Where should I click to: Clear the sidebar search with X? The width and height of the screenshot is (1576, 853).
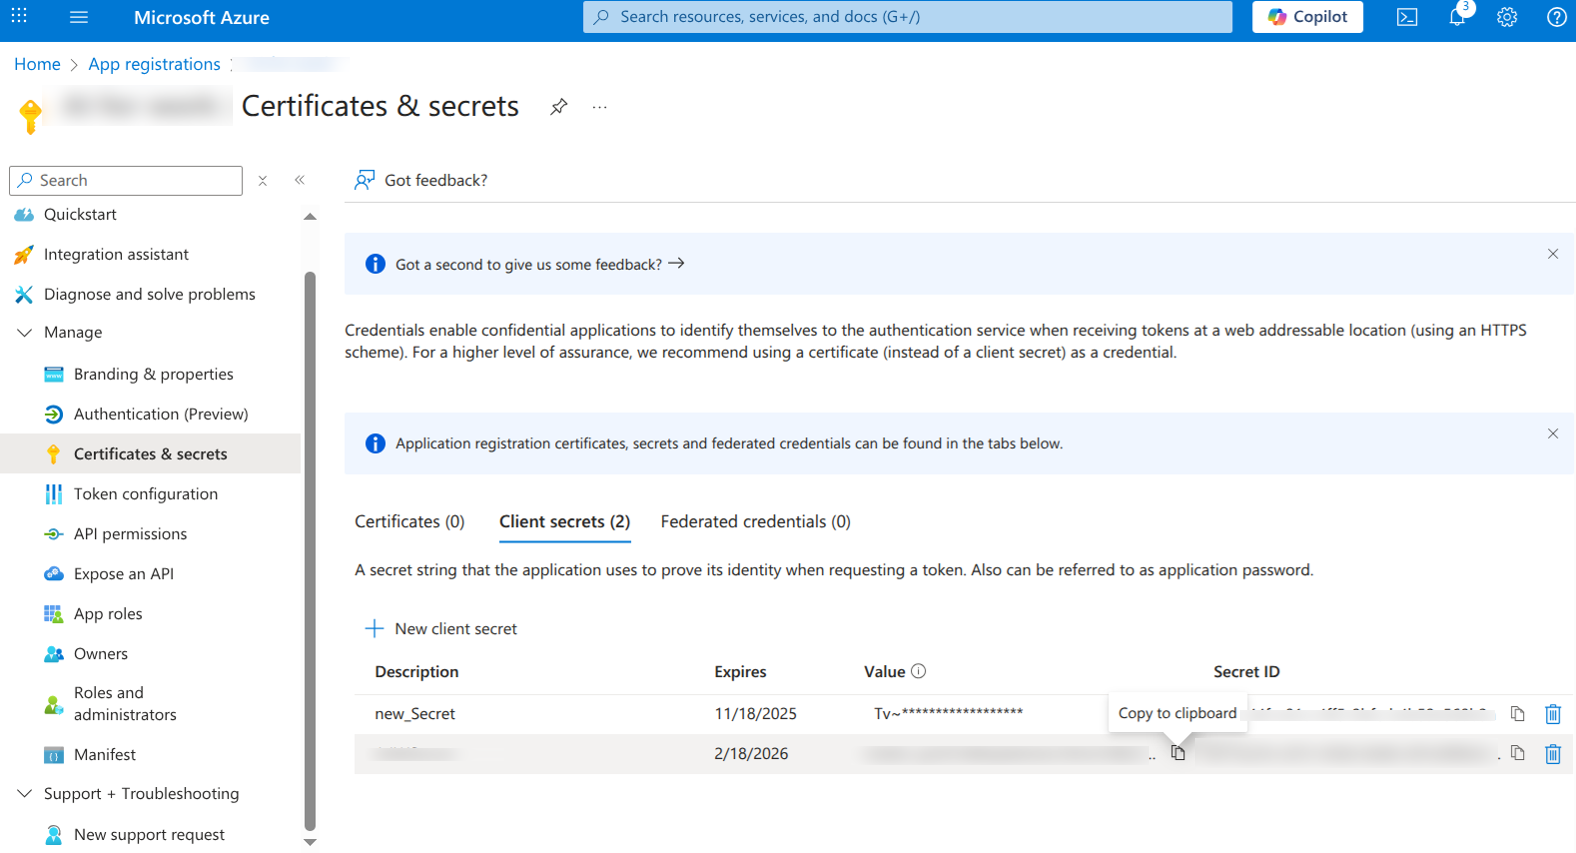point(263,180)
